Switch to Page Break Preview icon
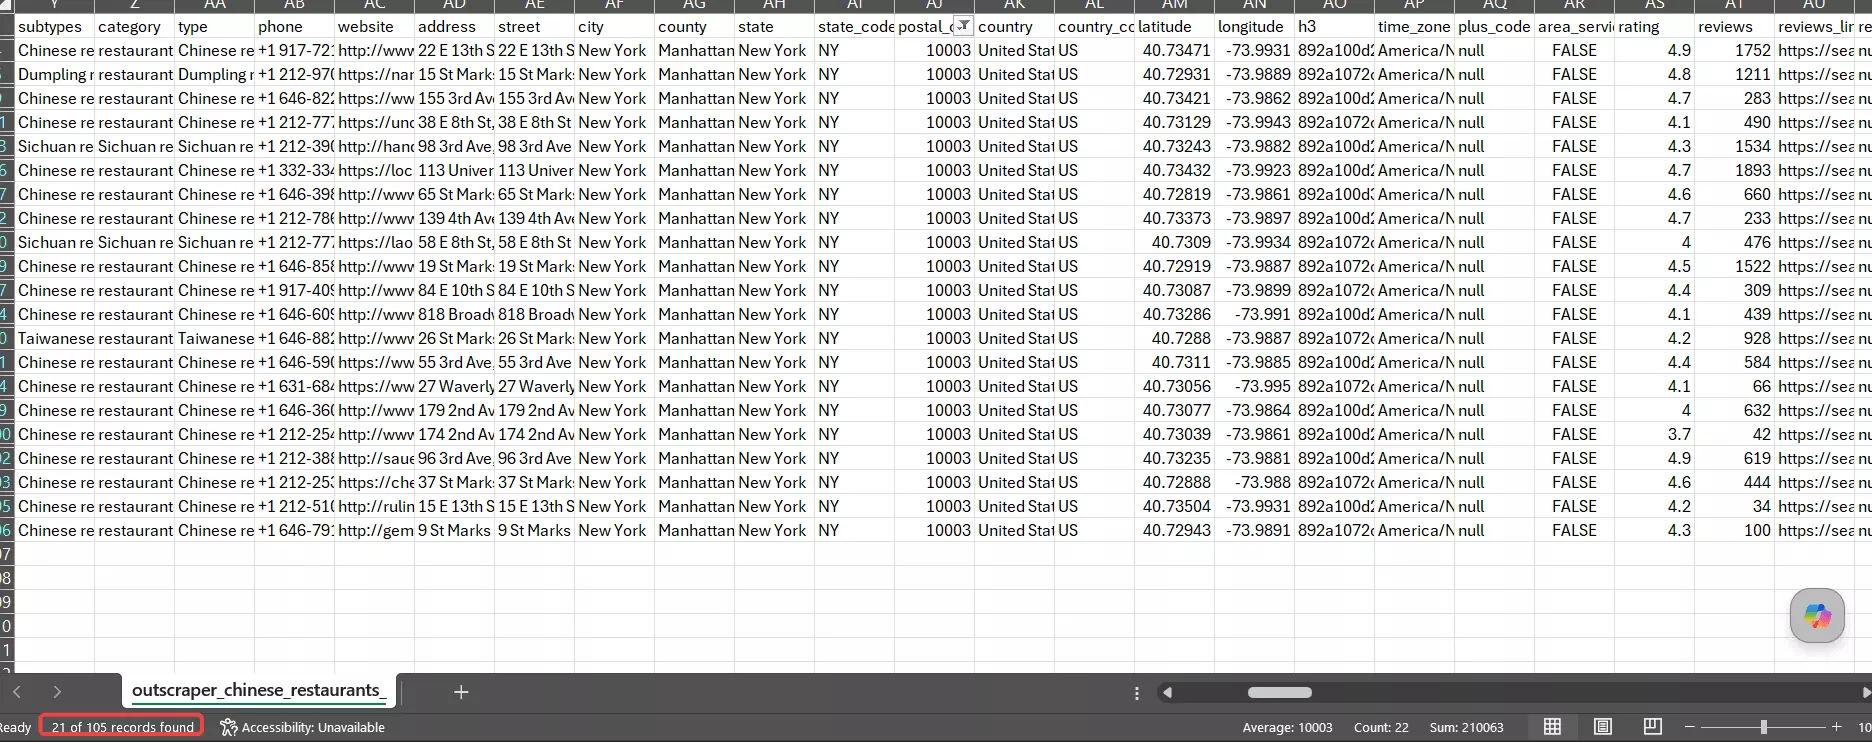Screen dimensions: 1872x742 tap(1652, 727)
